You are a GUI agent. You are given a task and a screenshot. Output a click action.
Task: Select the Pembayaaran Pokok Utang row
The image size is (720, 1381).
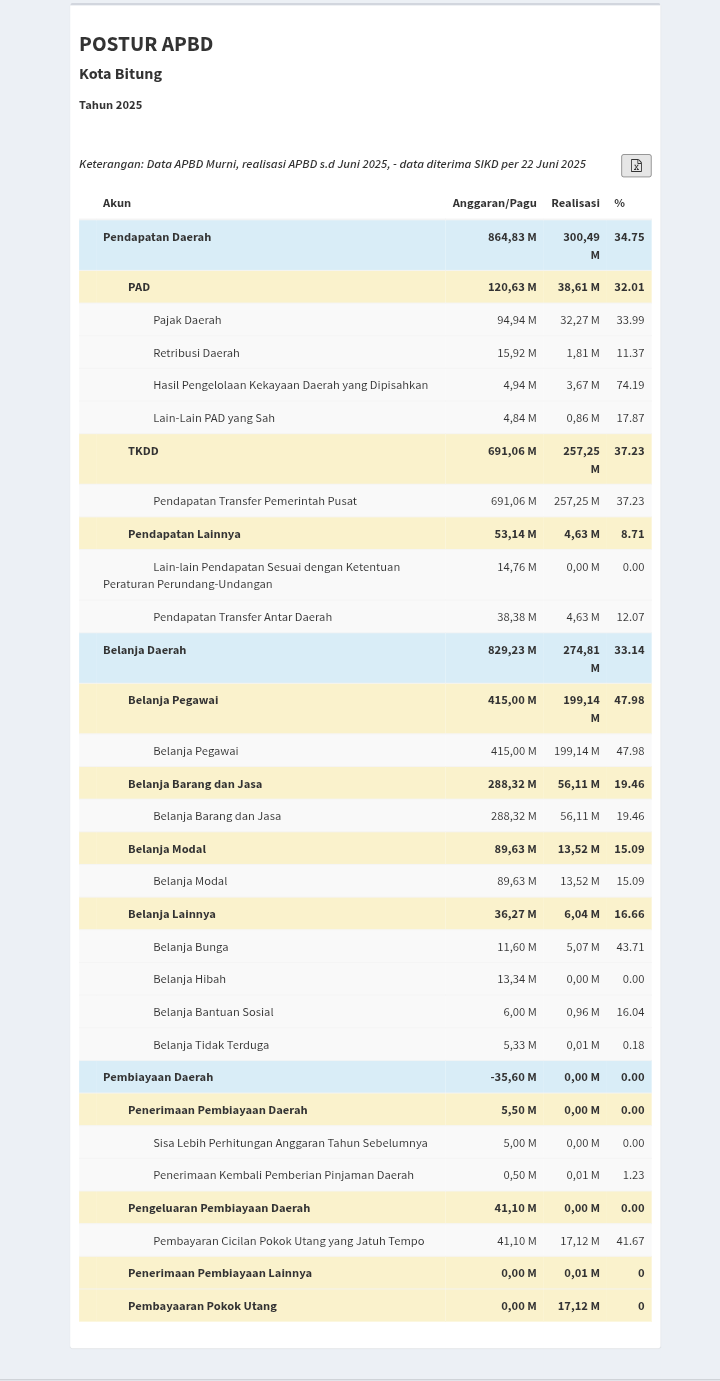pyautogui.click(x=202, y=1306)
